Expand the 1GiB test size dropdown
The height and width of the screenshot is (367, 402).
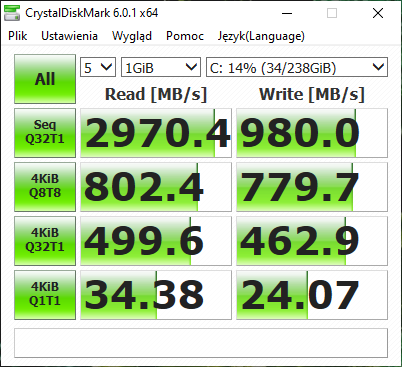[x=161, y=67]
